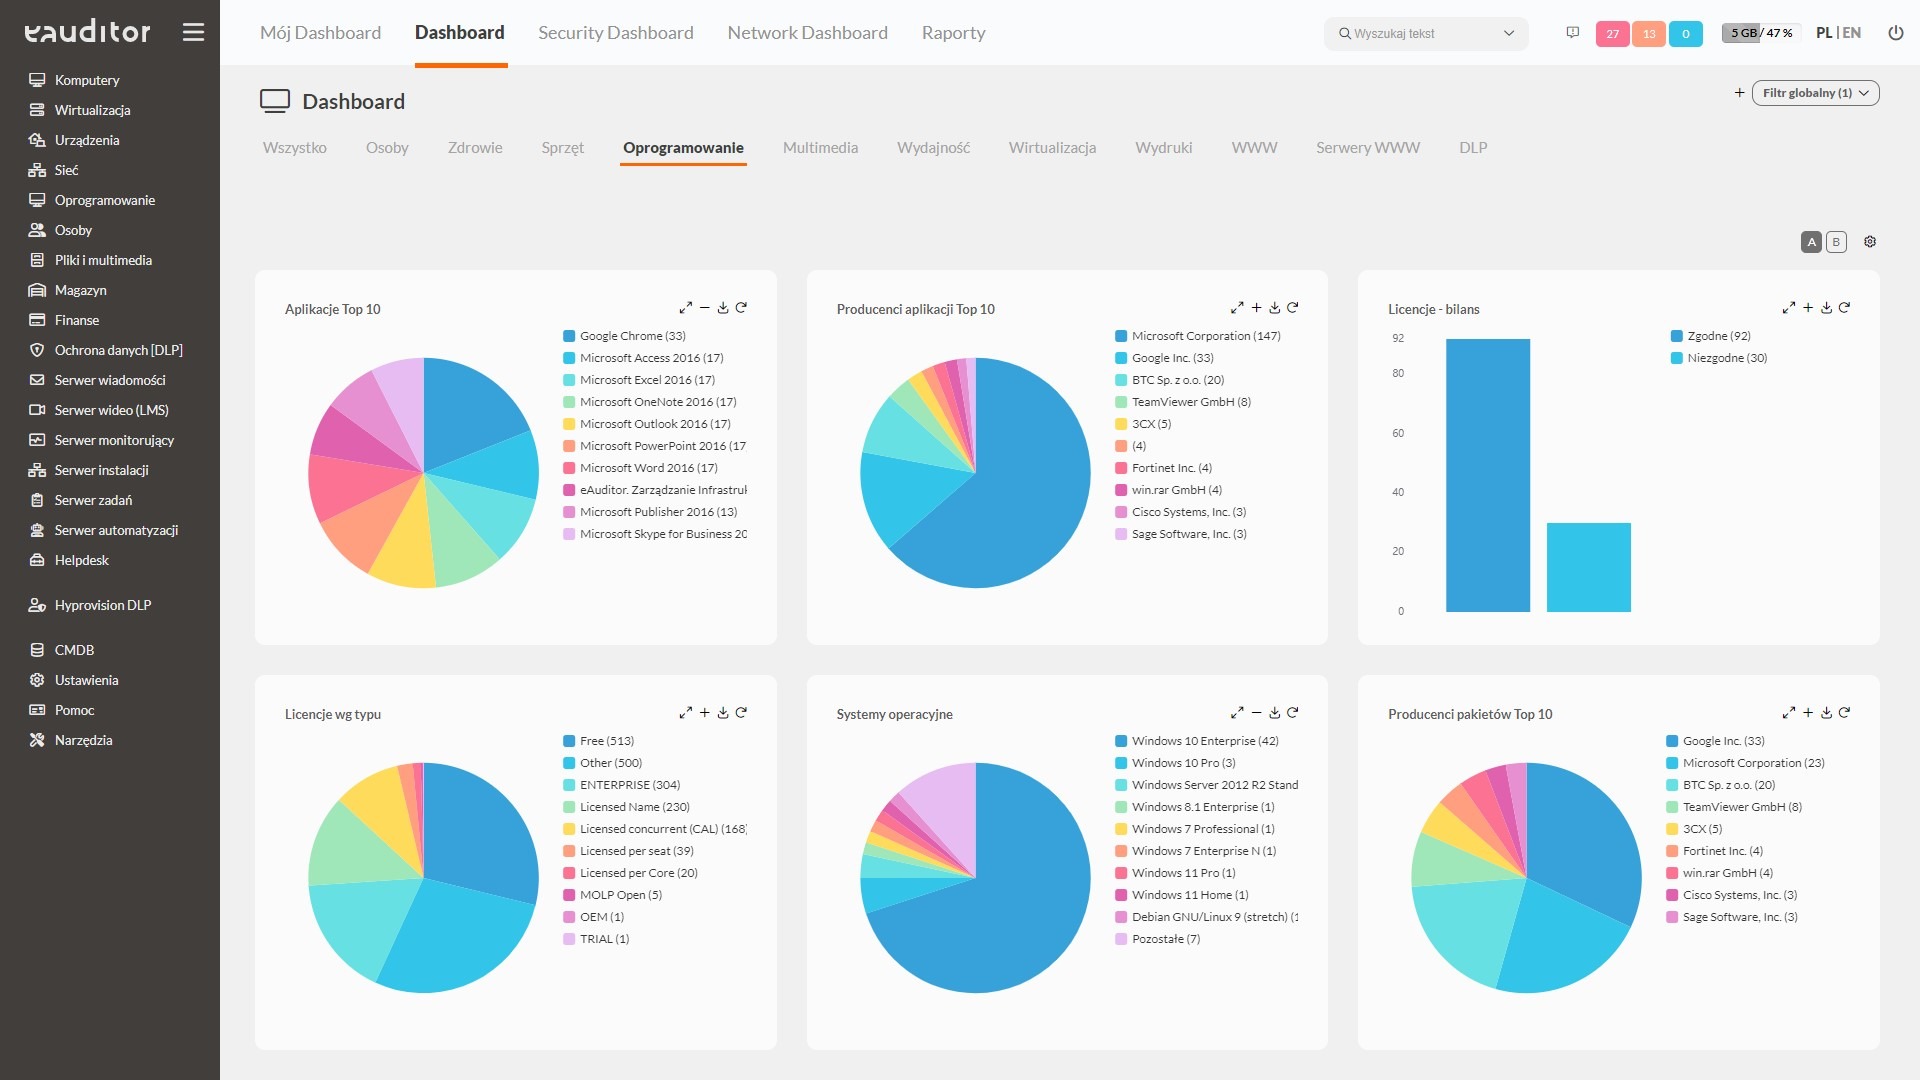Toggle Zgodne (92) legend series

(x=1710, y=336)
